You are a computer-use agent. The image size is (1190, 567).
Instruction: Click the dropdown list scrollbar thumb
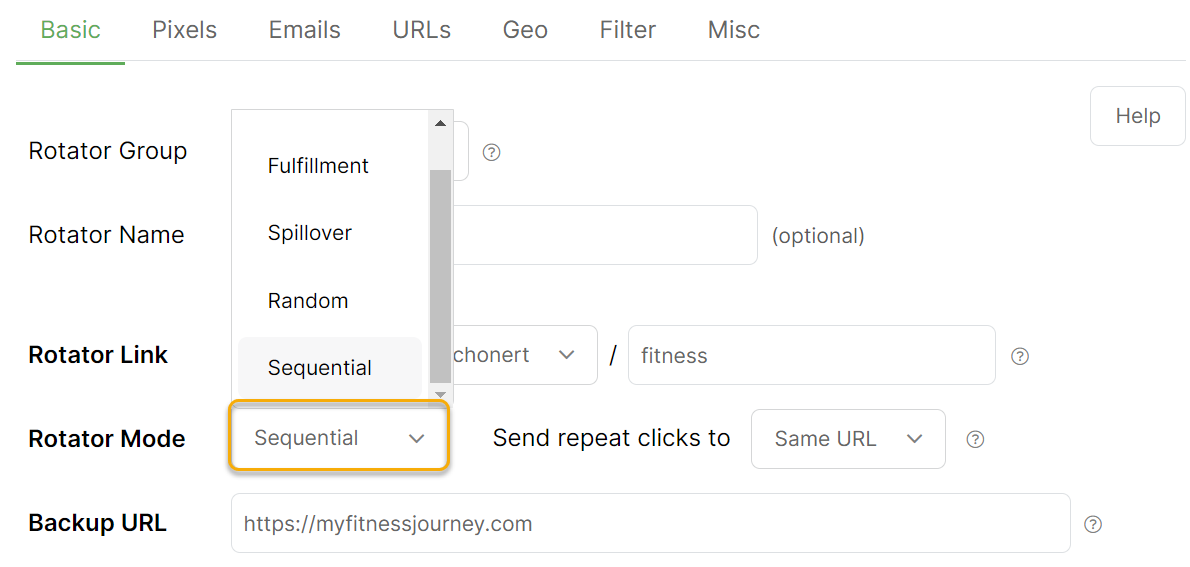point(440,276)
